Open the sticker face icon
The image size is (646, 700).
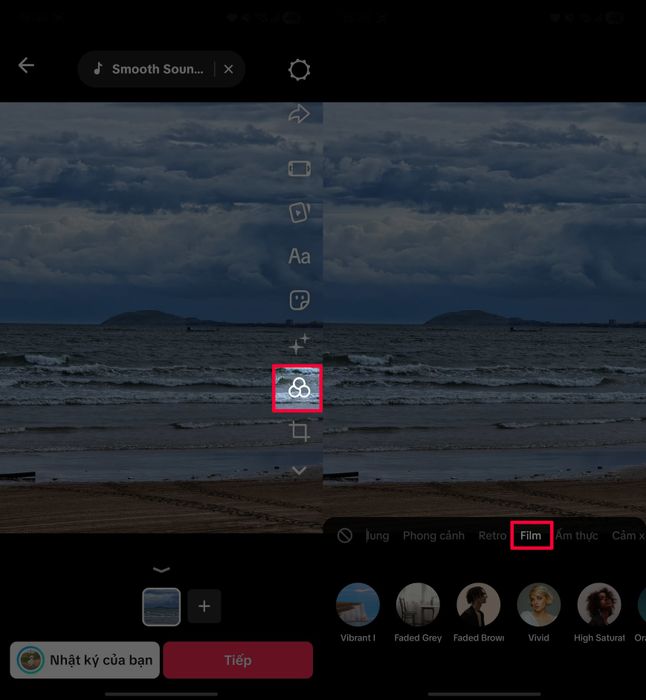coord(299,300)
